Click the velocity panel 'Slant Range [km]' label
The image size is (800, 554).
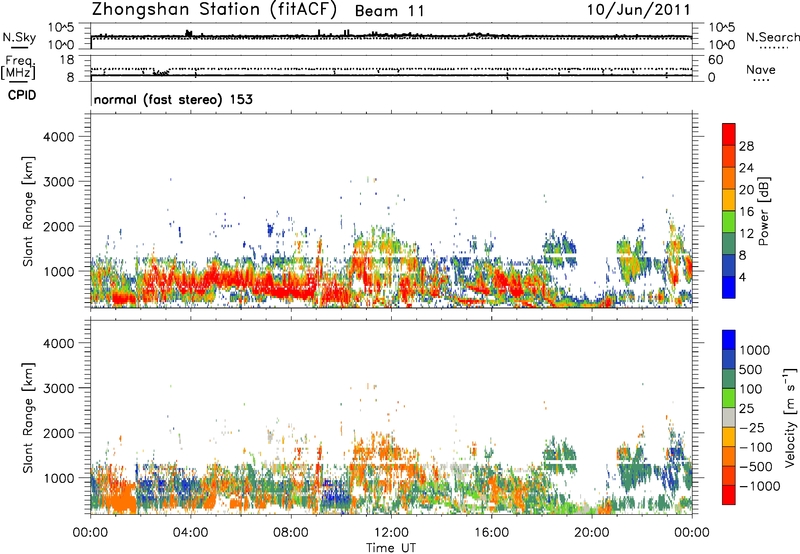click(x=28, y=418)
